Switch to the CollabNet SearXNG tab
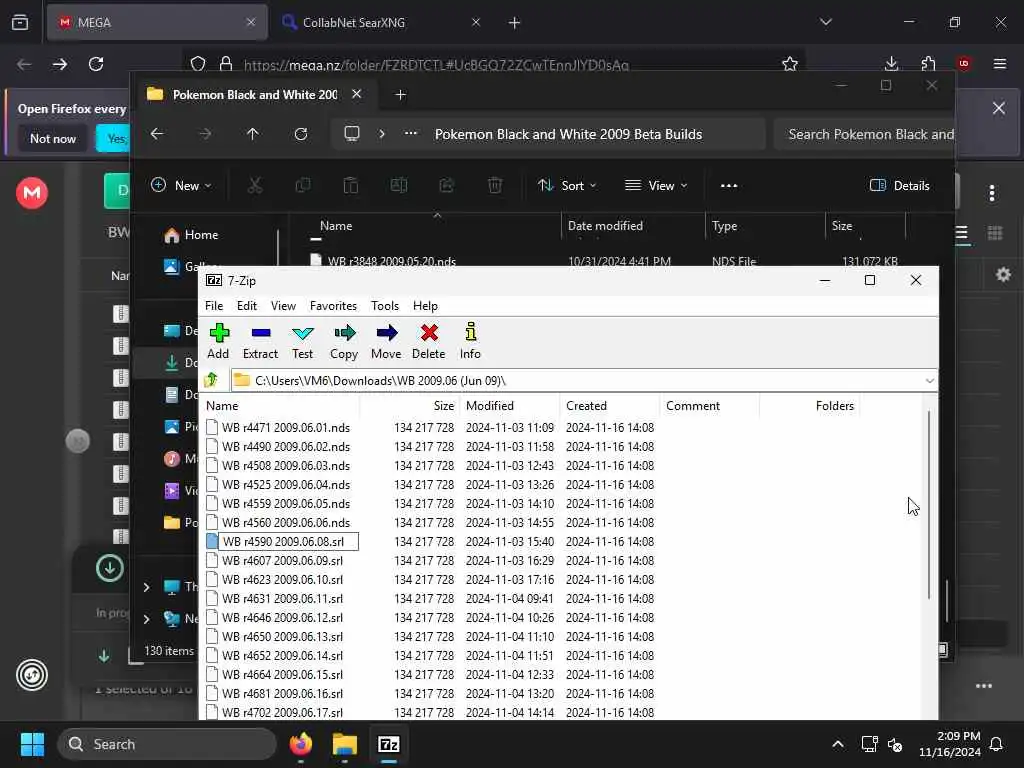 click(x=381, y=22)
